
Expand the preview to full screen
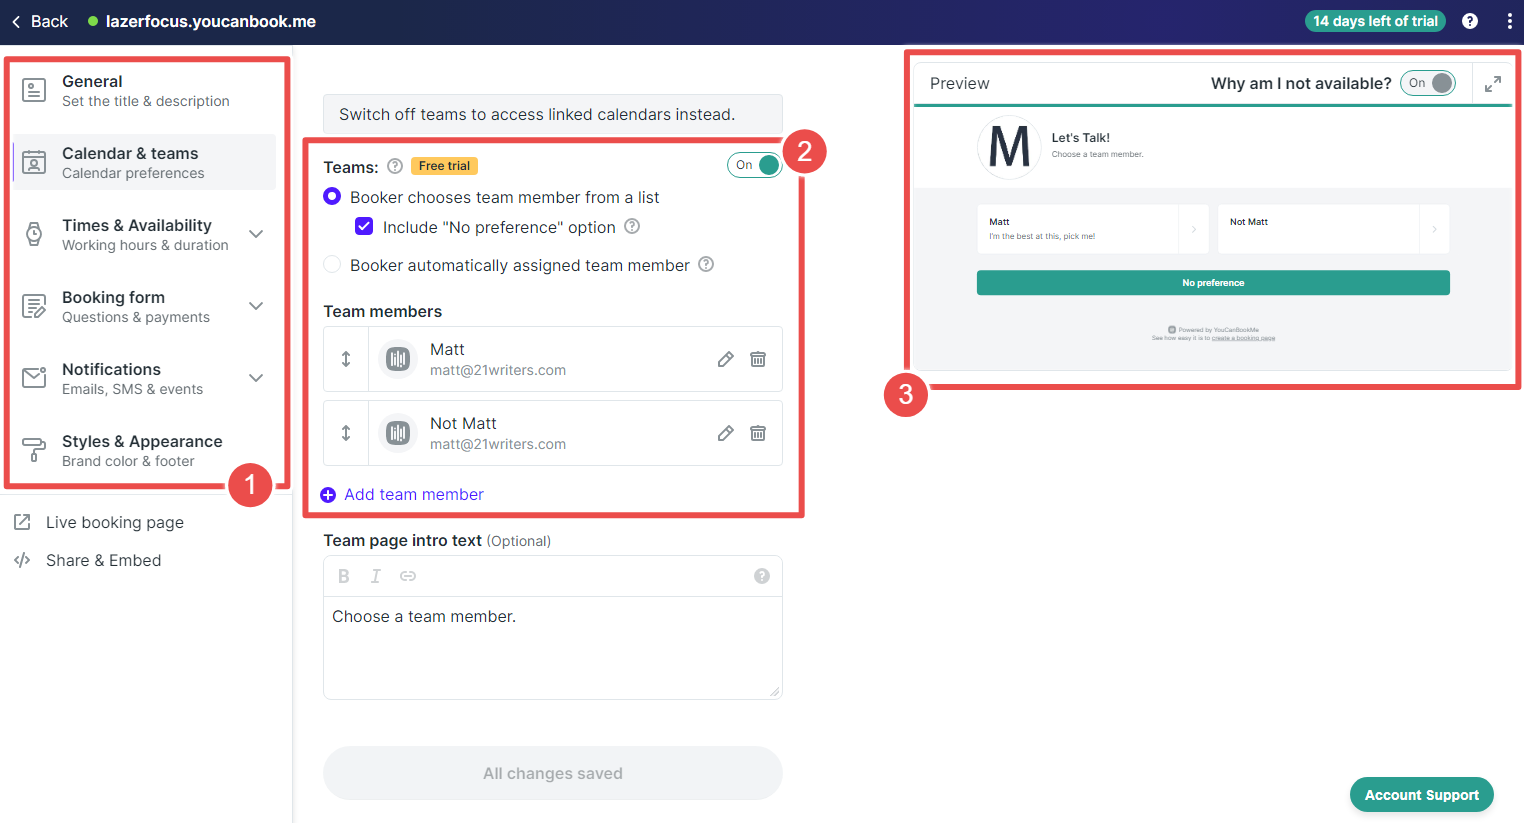coord(1493,84)
